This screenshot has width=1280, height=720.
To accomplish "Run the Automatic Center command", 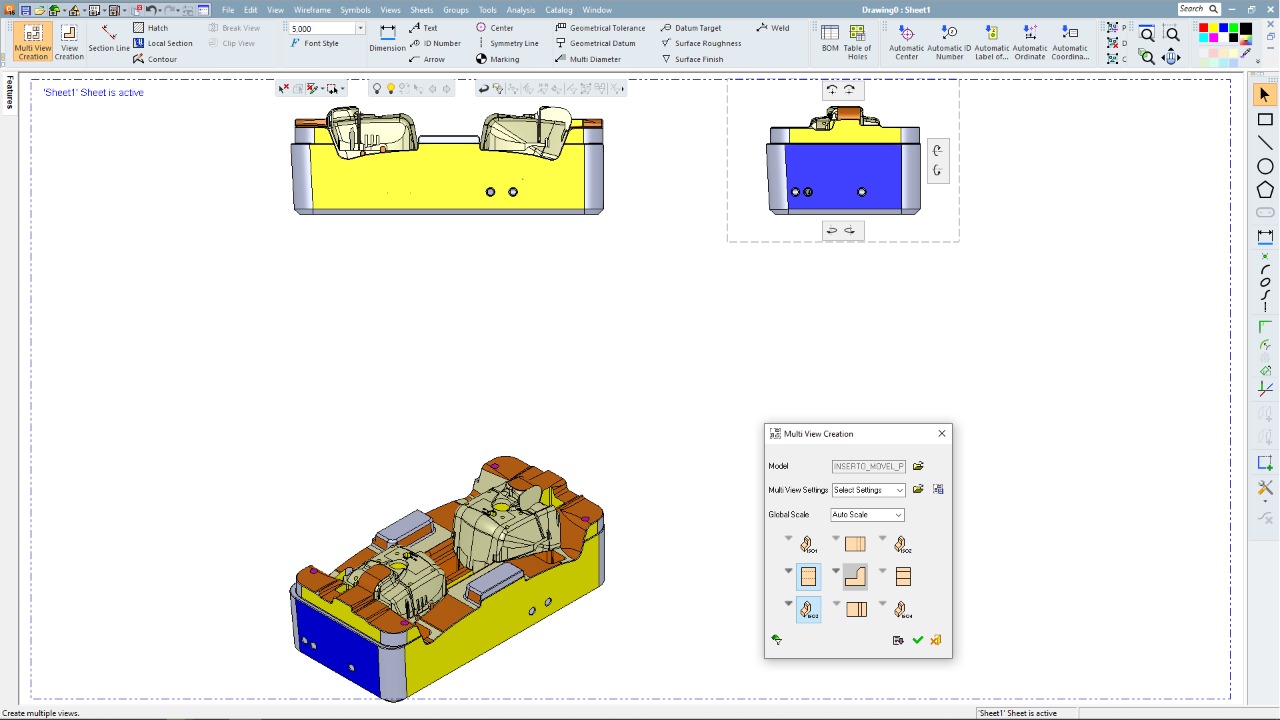I will (x=907, y=43).
